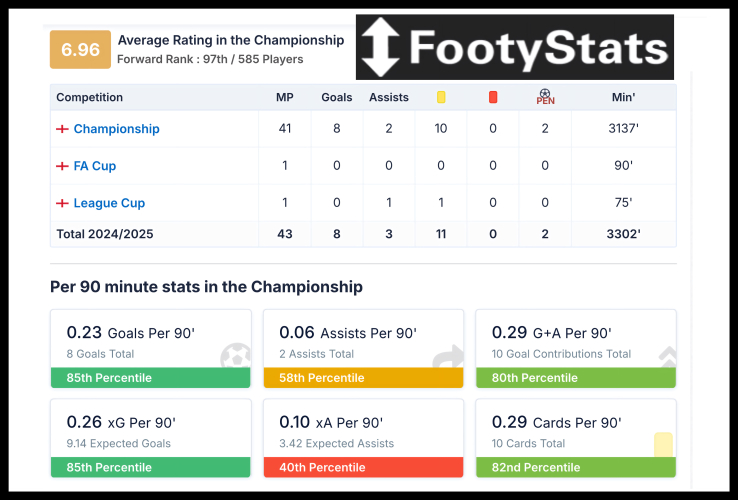
Task: Click the football icon in Goals card
Action: [236, 357]
